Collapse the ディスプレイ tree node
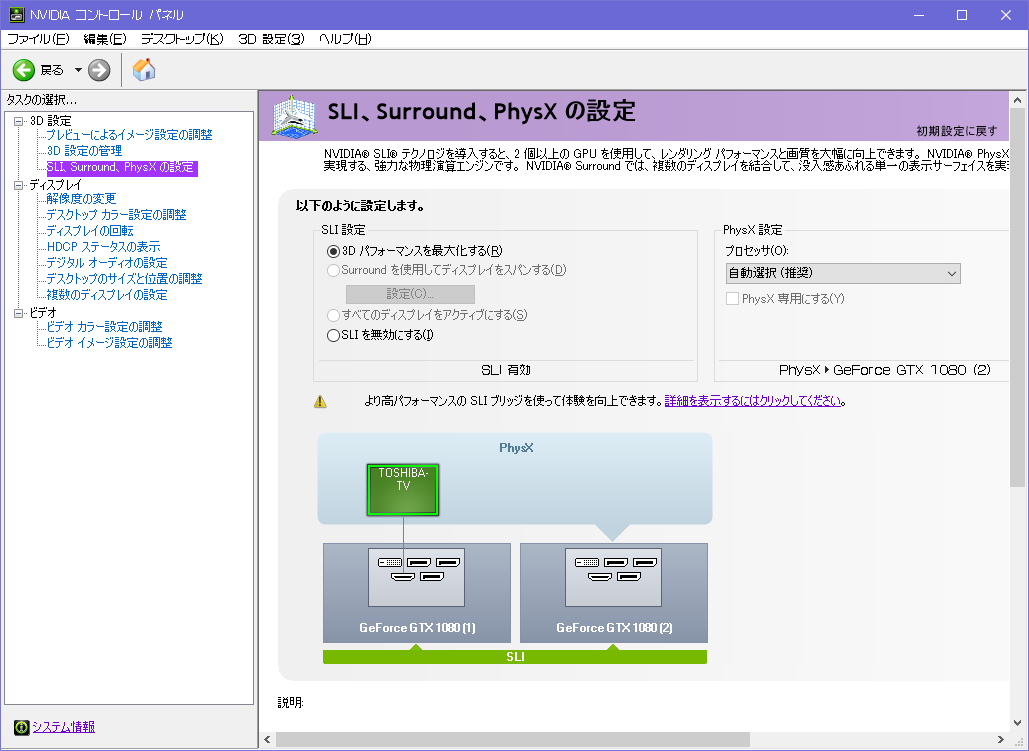This screenshot has width=1029, height=751. (18, 185)
